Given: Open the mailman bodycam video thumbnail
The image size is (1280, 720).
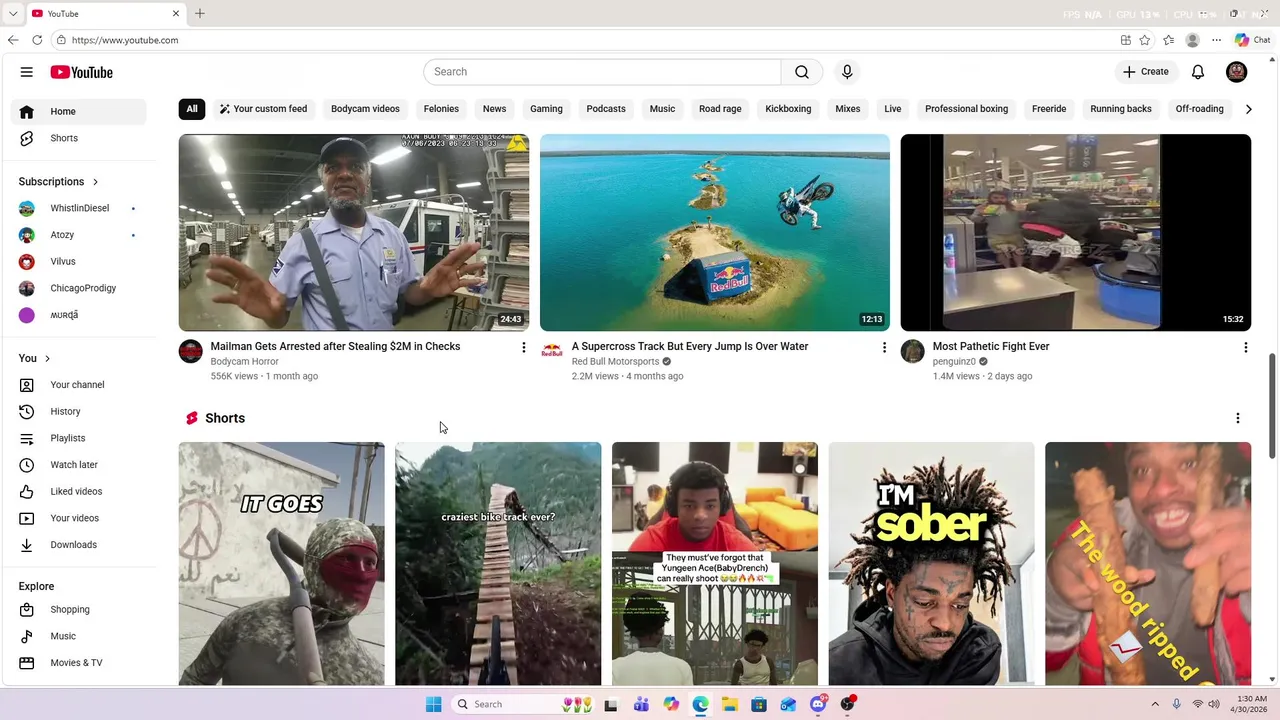Looking at the screenshot, I should pyautogui.click(x=354, y=232).
